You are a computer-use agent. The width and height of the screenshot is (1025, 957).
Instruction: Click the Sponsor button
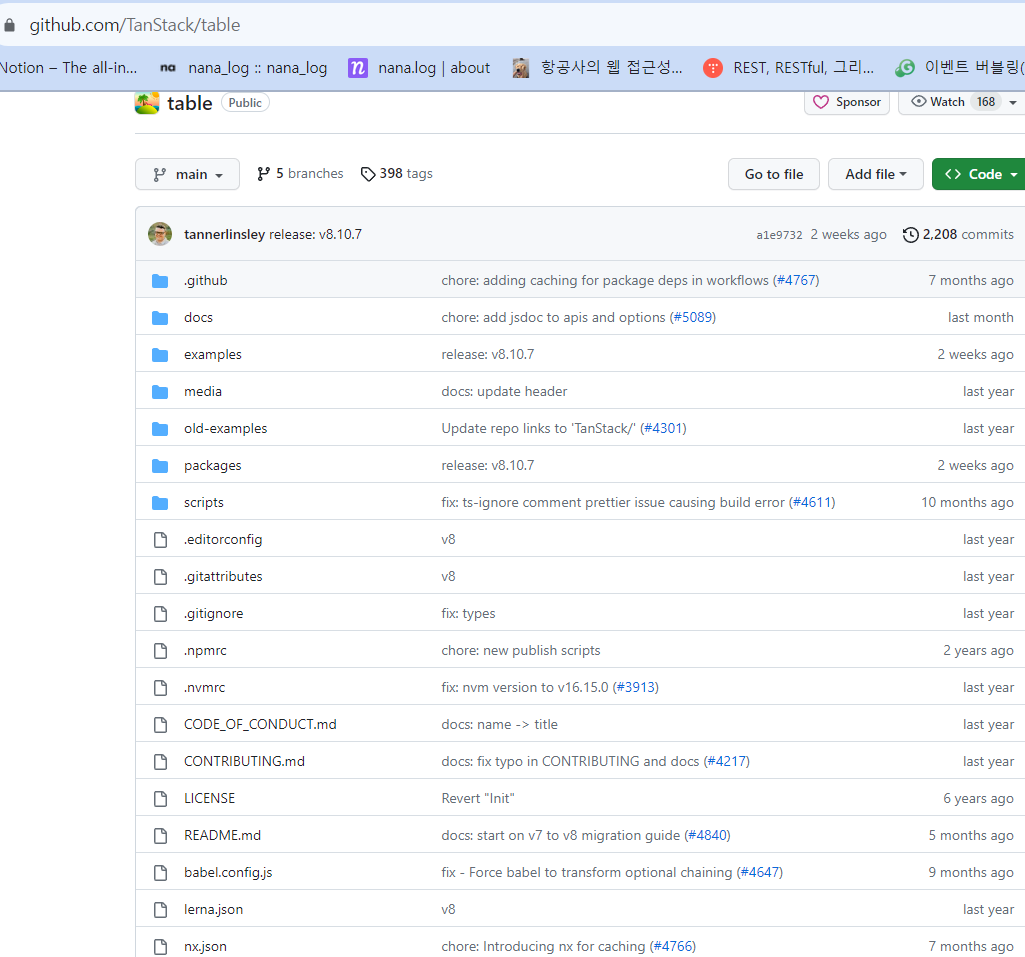pos(847,102)
